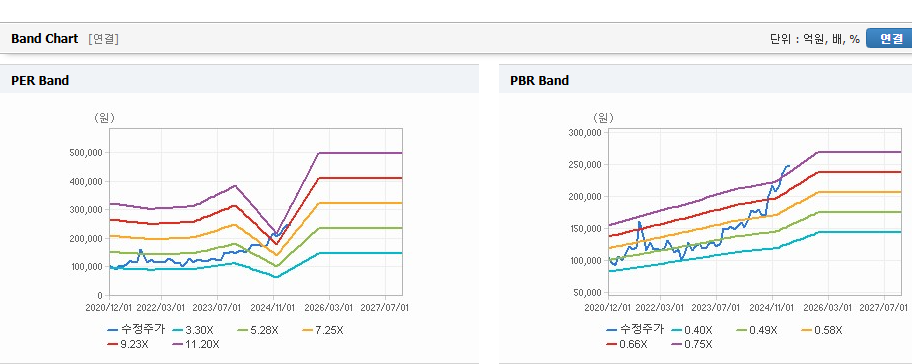Toggle 11.20X series in PER legend
912x364 pixels.
[195, 344]
